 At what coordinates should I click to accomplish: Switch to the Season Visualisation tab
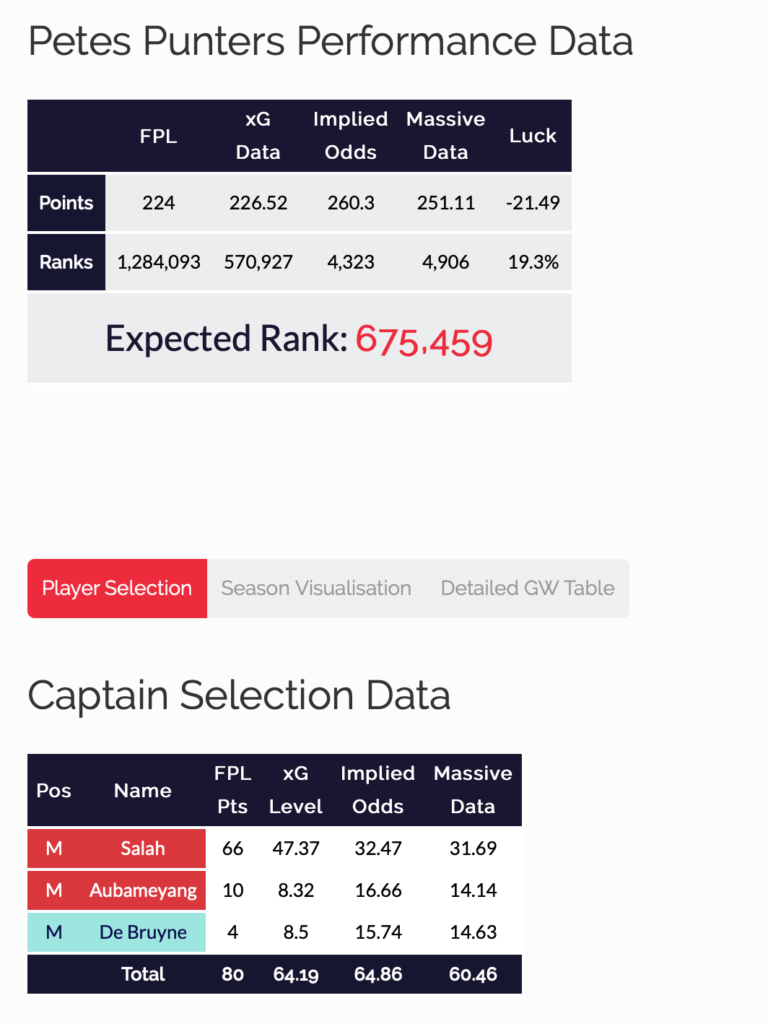pos(315,588)
